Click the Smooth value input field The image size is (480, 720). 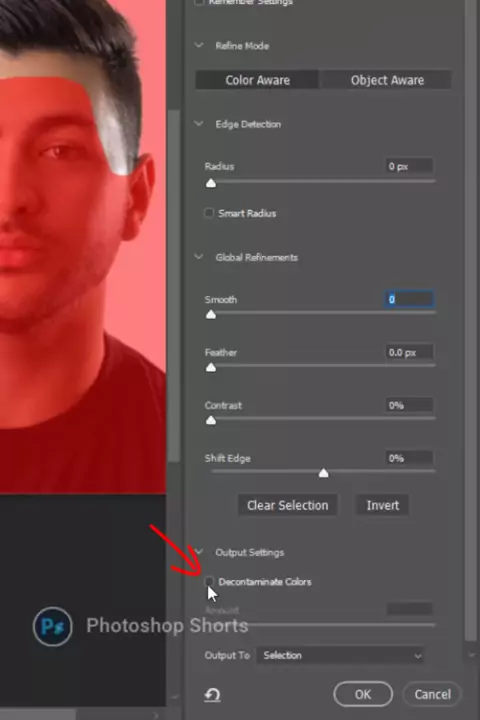409,299
